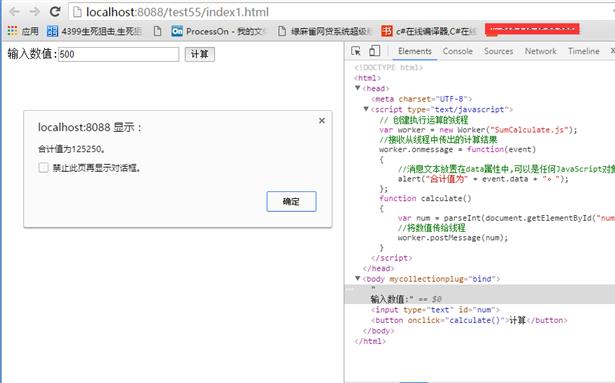615x383 pixels.
Task: Click the </head> closing tag line
Action: tap(378, 268)
